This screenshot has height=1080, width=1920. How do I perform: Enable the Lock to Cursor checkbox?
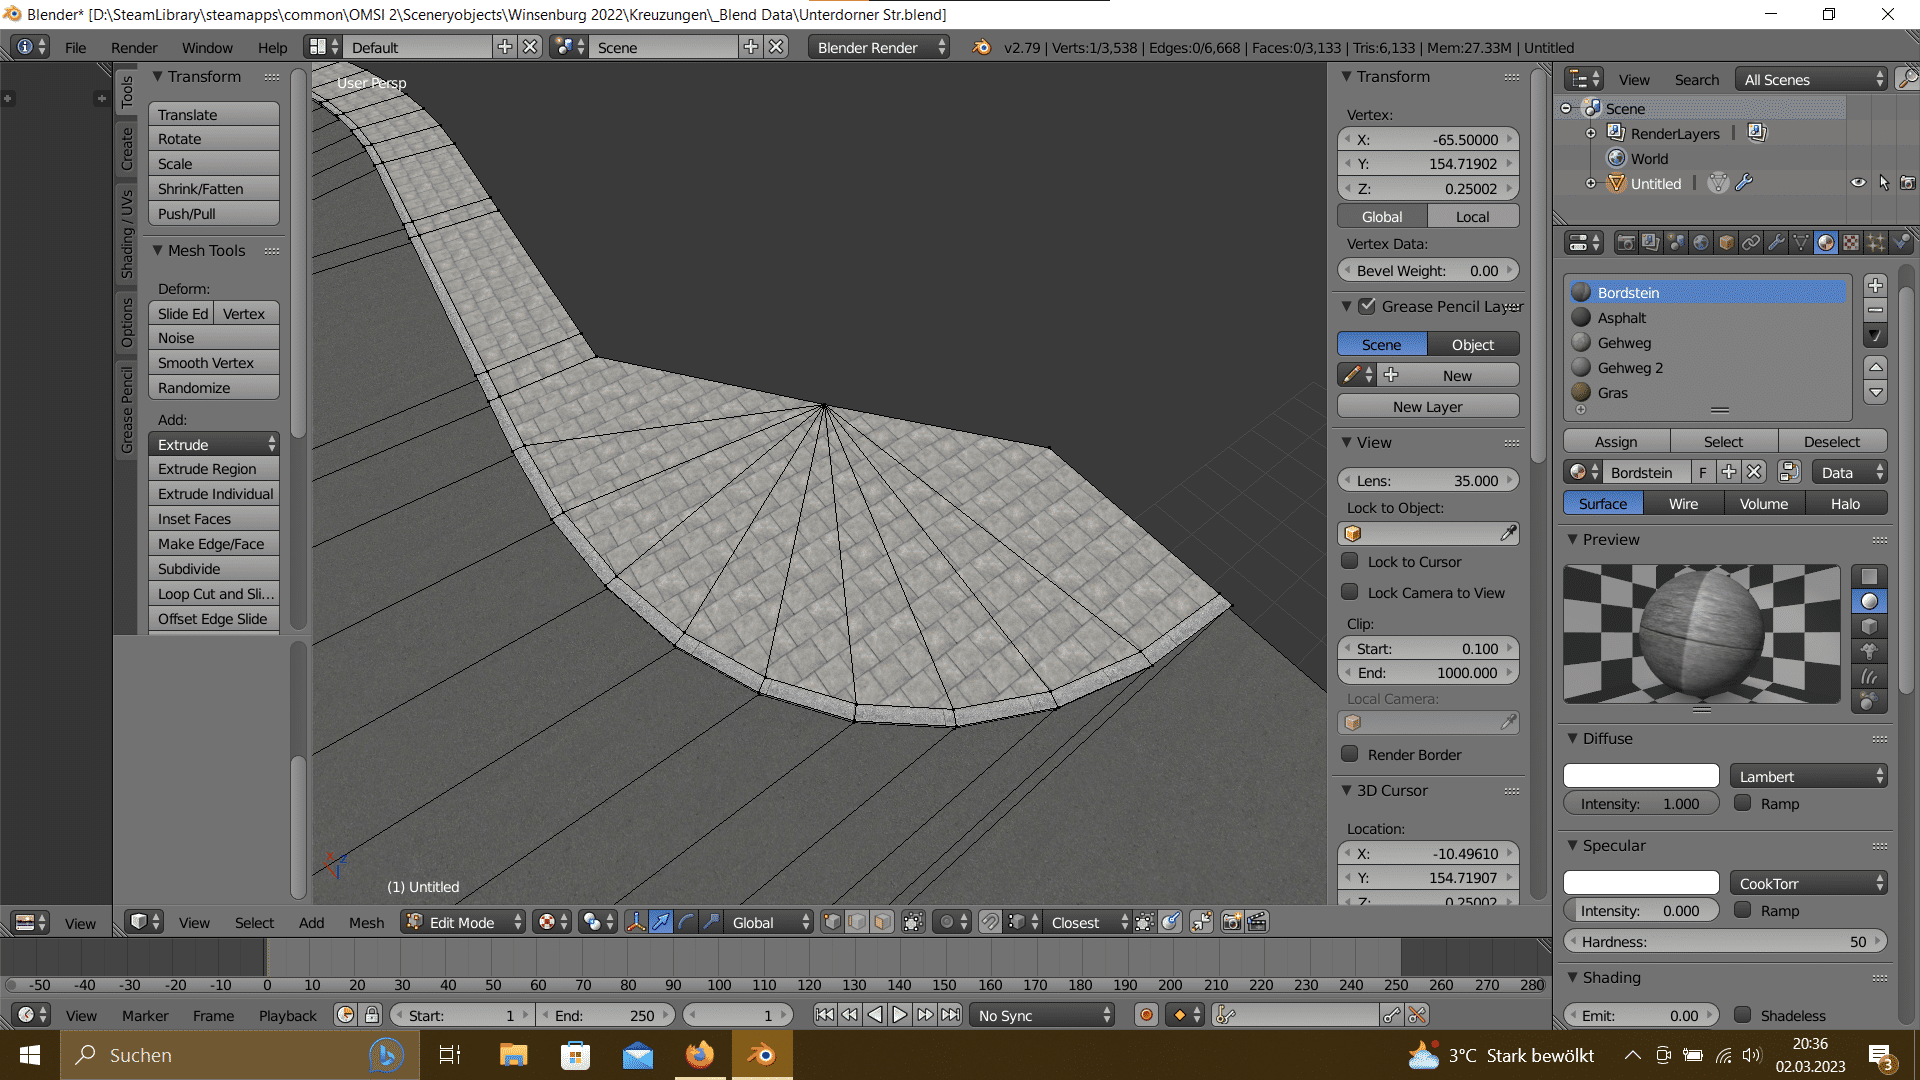(1350, 562)
